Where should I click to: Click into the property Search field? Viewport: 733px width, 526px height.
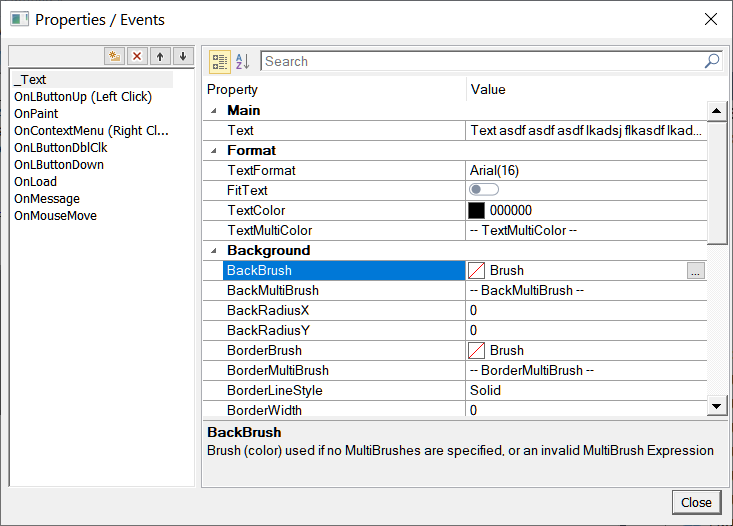point(480,61)
